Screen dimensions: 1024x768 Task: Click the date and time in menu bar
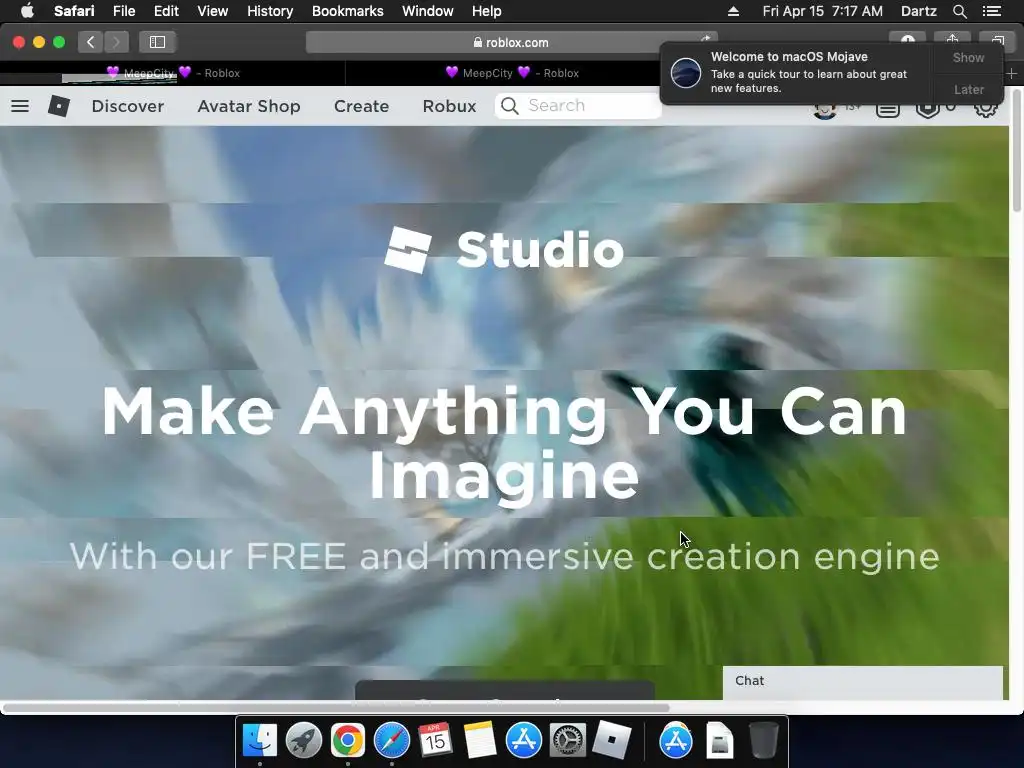822,11
